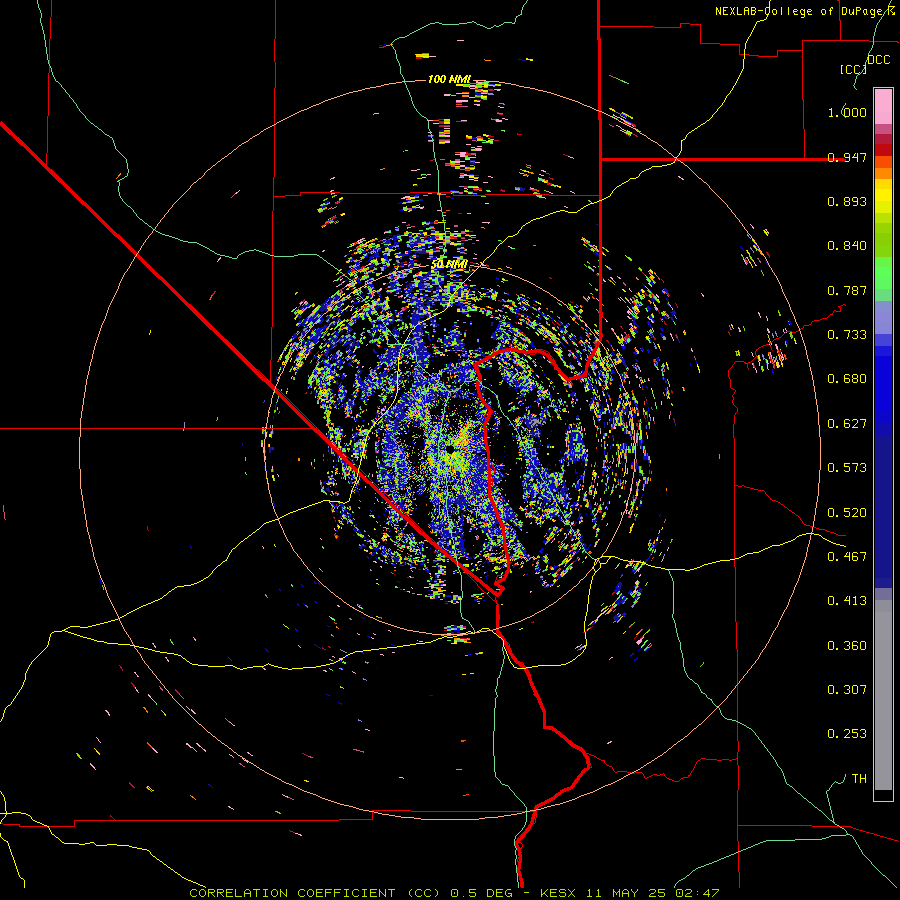Image resolution: width=900 pixels, height=900 pixels.
Task: Click the radar site dot at the map center
Action: [x=451, y=448]
